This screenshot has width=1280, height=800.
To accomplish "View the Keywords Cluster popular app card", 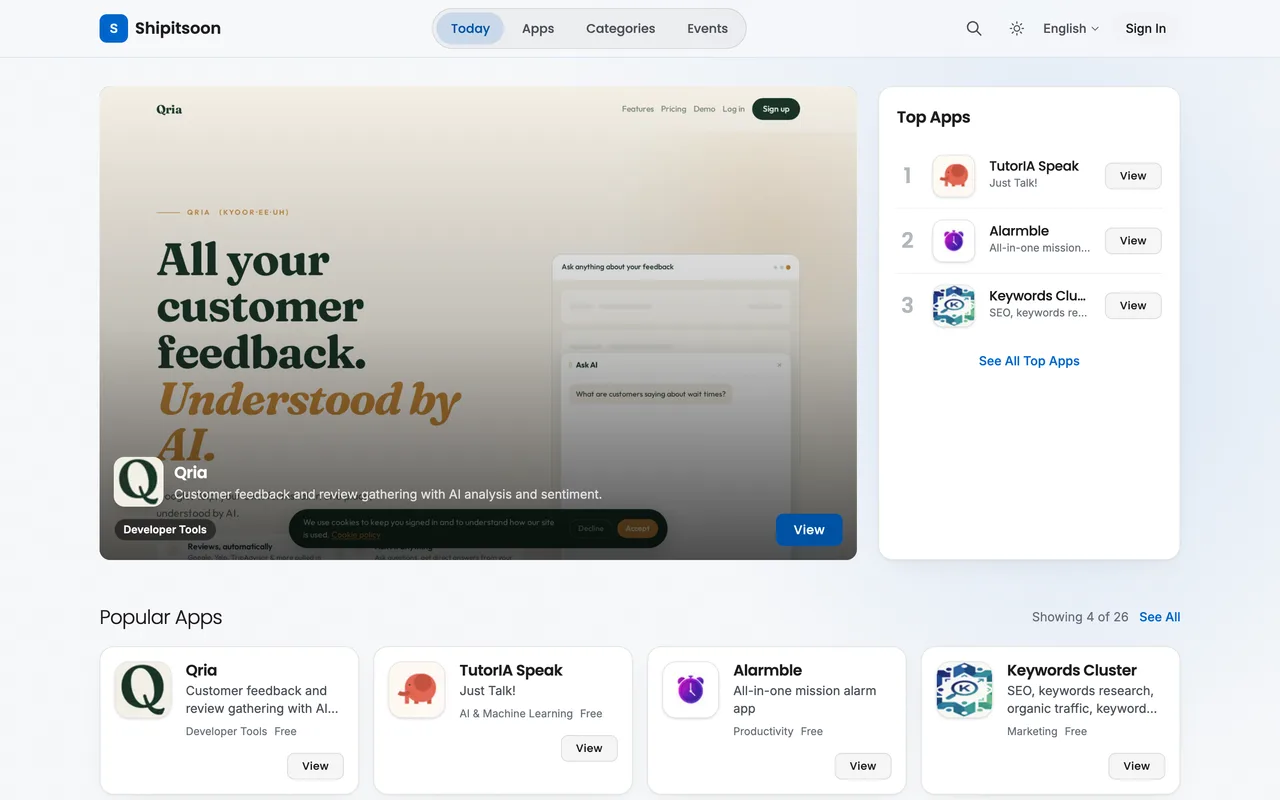I will point(1137,766).
